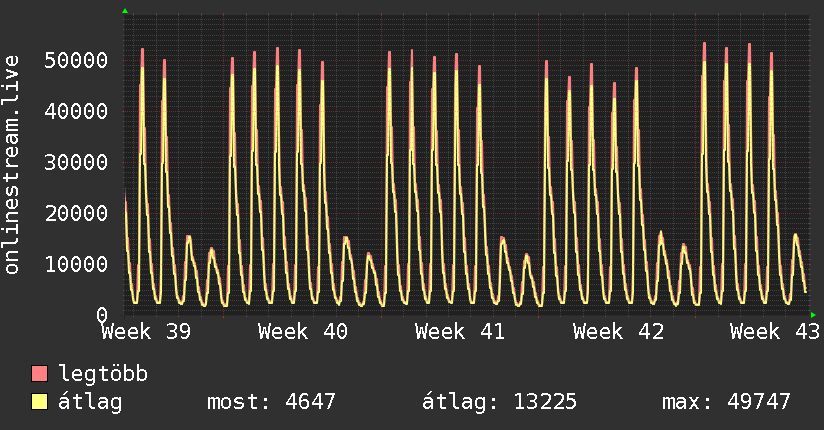Click the pink legtöbb legend swatch

[x=39, y=373]
